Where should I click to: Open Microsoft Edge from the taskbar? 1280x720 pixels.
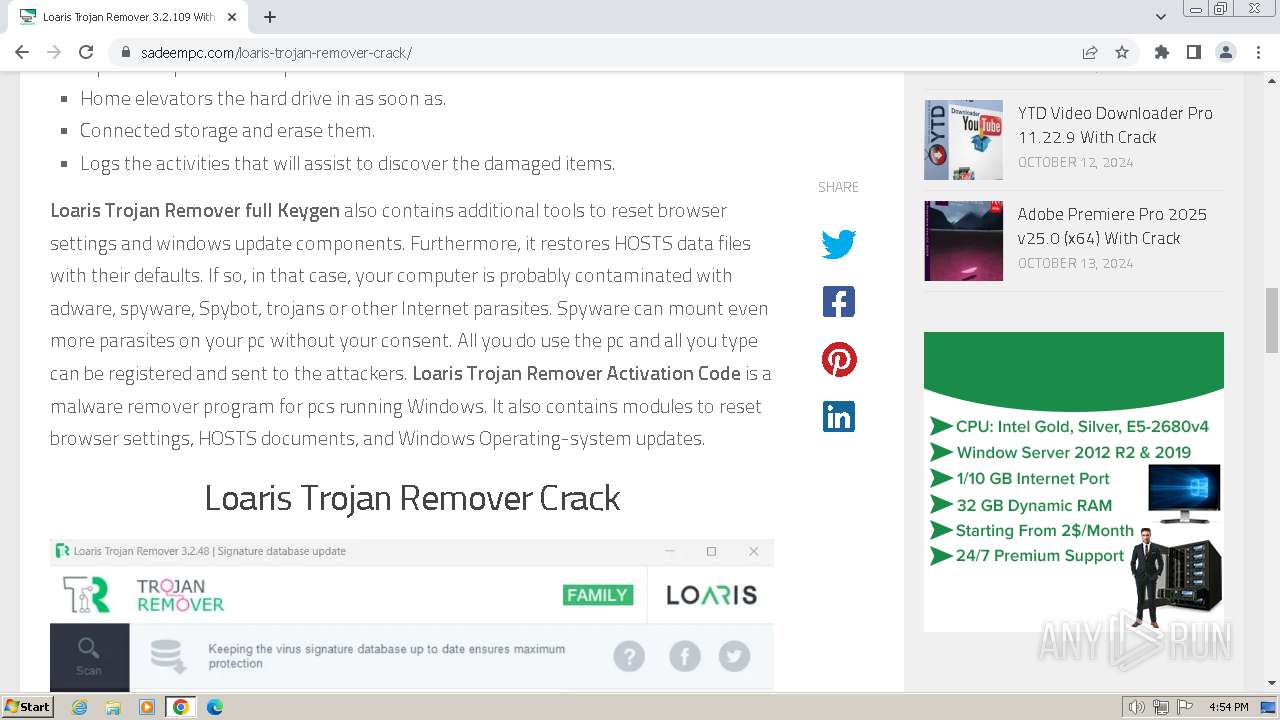tap(215, 707)
